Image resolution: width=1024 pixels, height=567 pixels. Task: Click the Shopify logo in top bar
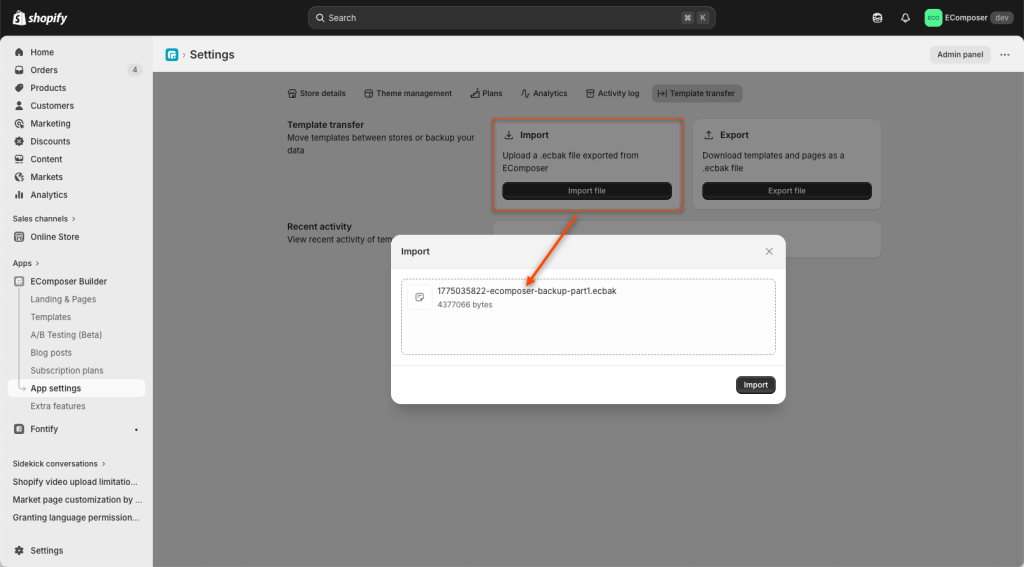40,18
